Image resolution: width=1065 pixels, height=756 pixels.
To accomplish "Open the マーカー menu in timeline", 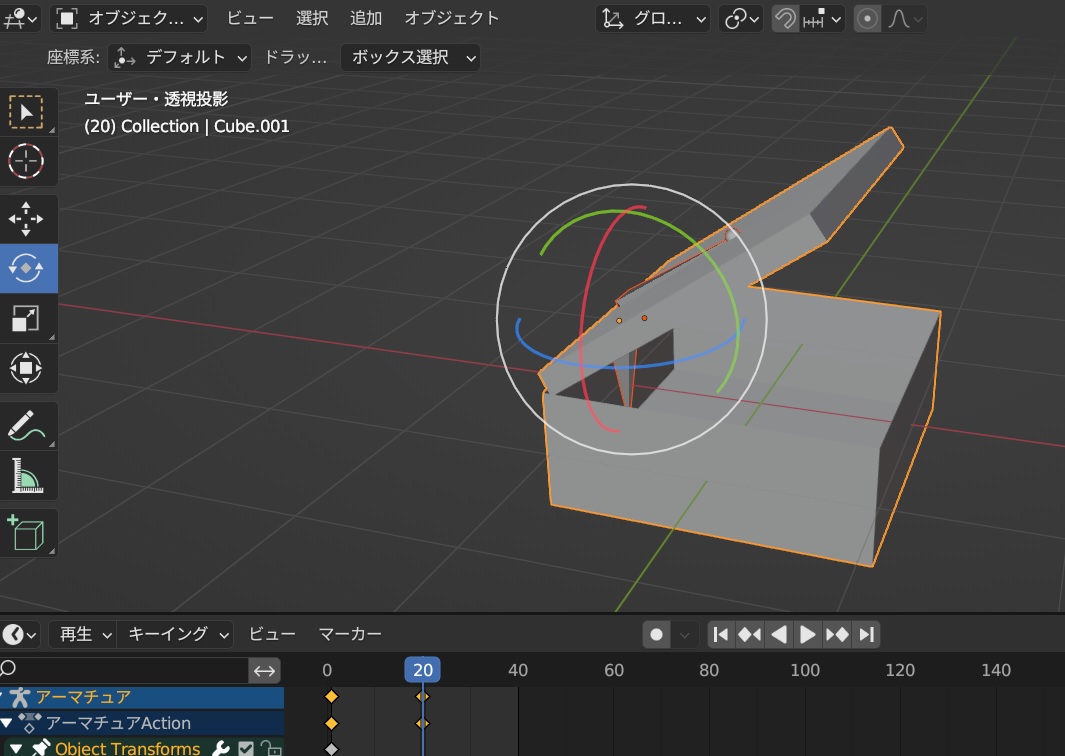I will click(x=350, y=634).
